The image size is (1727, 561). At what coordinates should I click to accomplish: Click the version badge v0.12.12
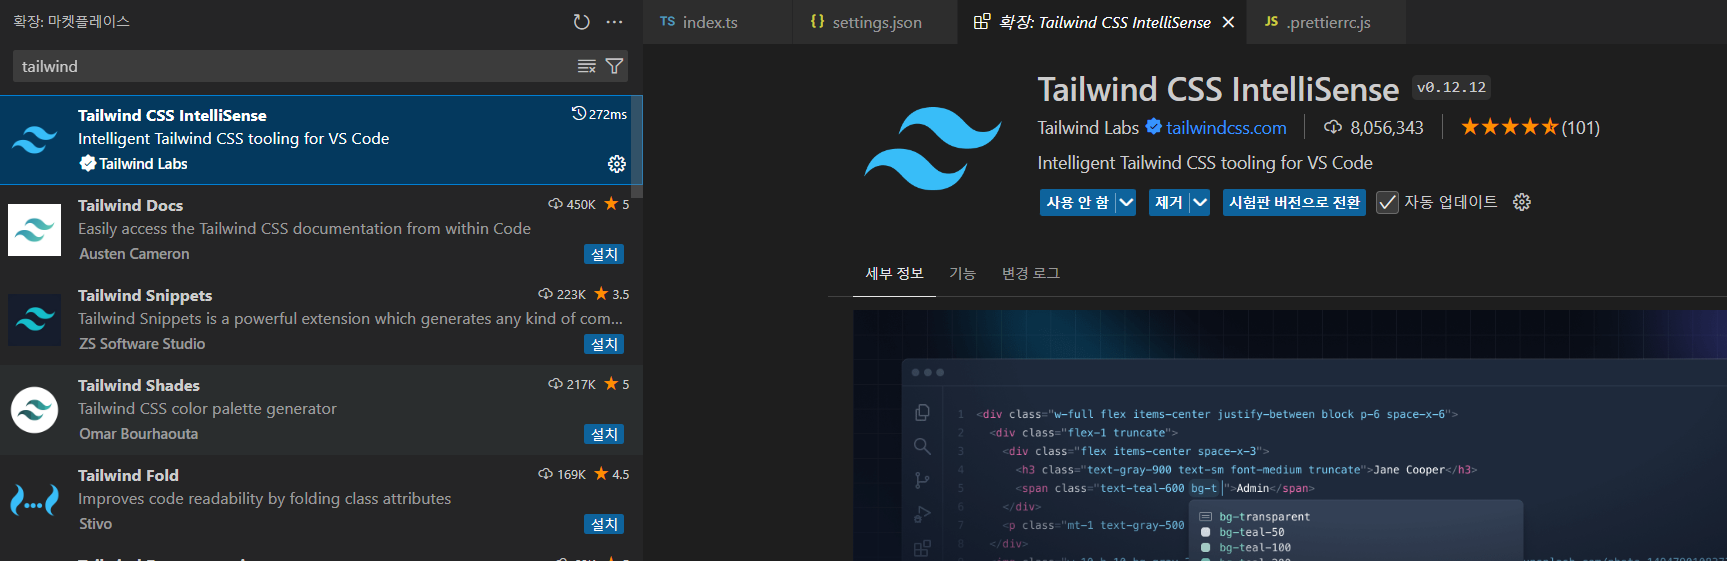click(1451, 87)
